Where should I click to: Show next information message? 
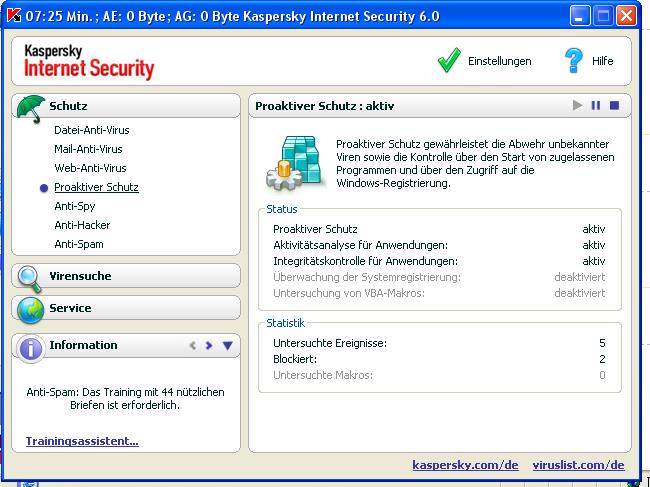coord(209,346)
